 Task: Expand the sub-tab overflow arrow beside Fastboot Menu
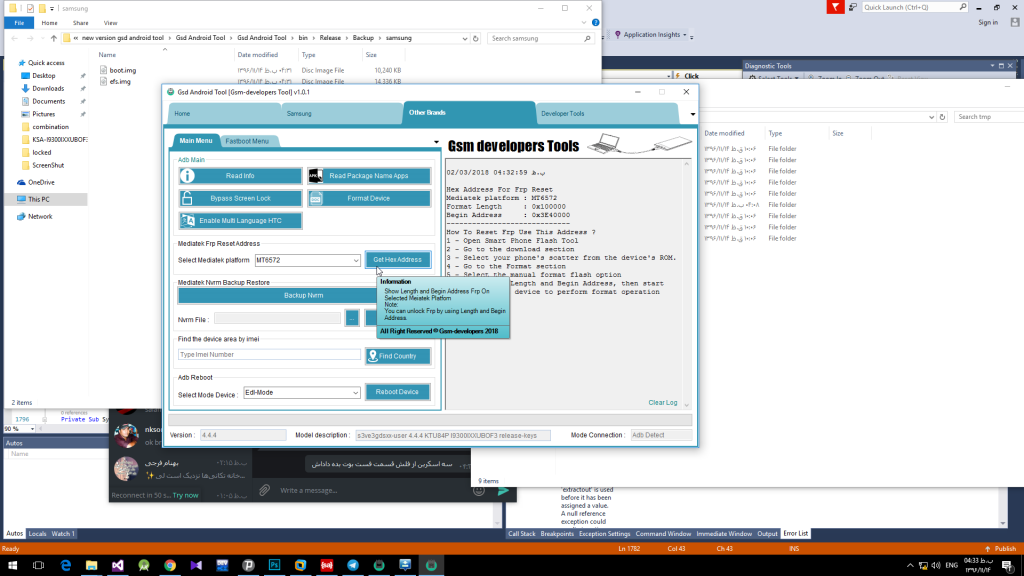click(x=436, y=142)
